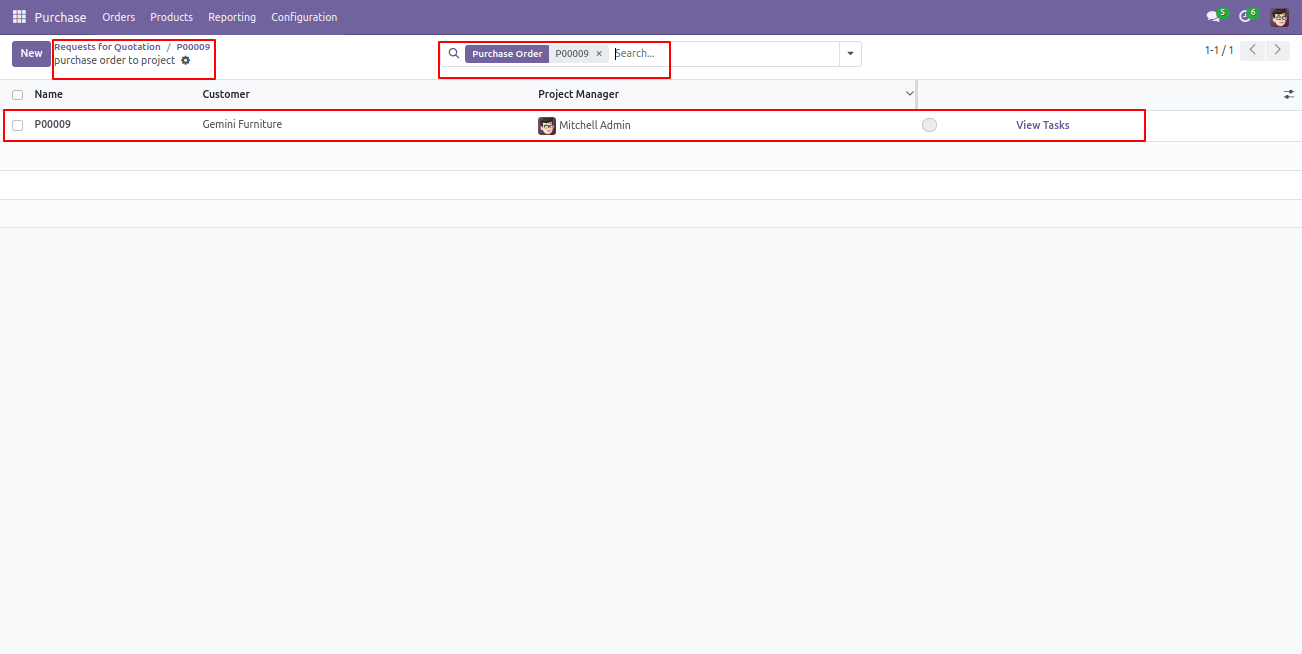Viewport: 1302px width, 654px height.
Task: Click the search magnifier icon
Action: pyautogui.click(x=454, y=54)
